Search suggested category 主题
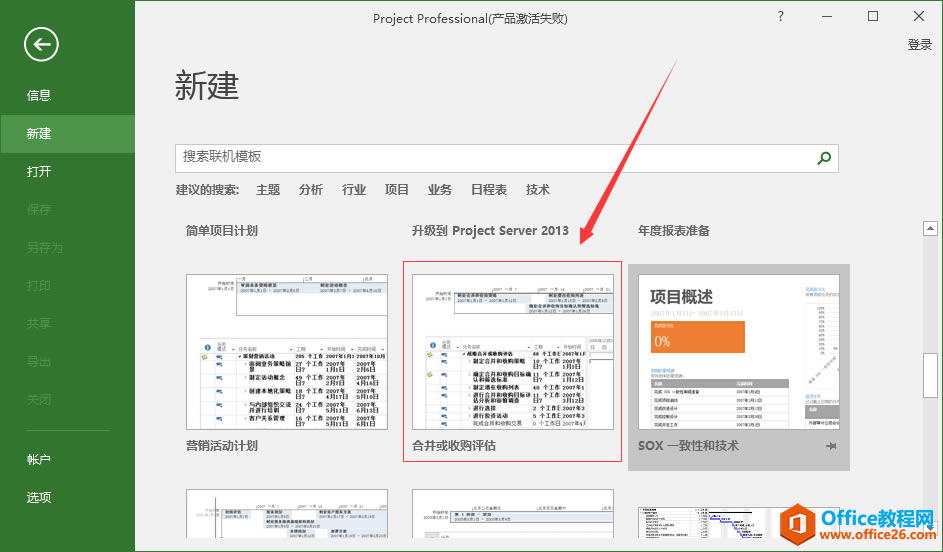Screen dimensions: 943x552 [268, 190]
